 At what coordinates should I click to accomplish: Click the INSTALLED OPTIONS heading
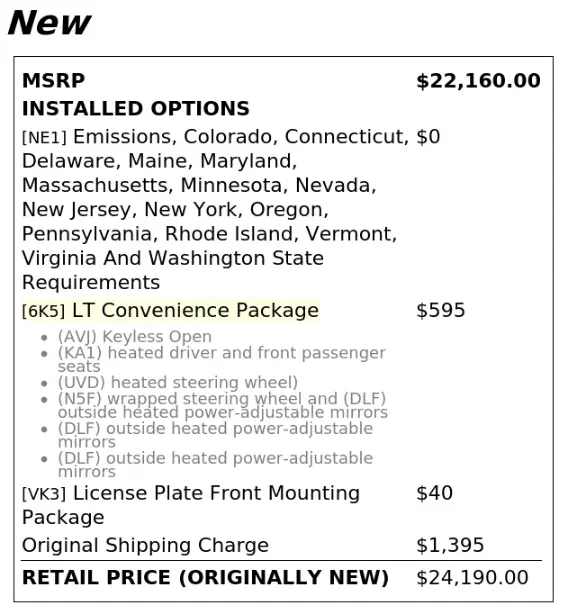pyautogui.click(x=136, y=108)
